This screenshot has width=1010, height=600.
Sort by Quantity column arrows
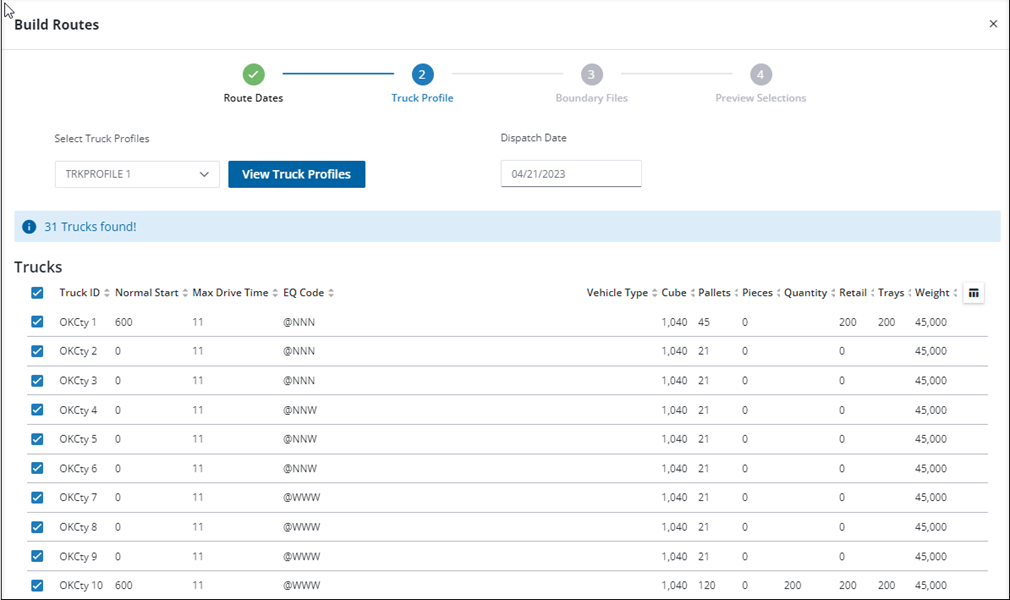(833, 293)
